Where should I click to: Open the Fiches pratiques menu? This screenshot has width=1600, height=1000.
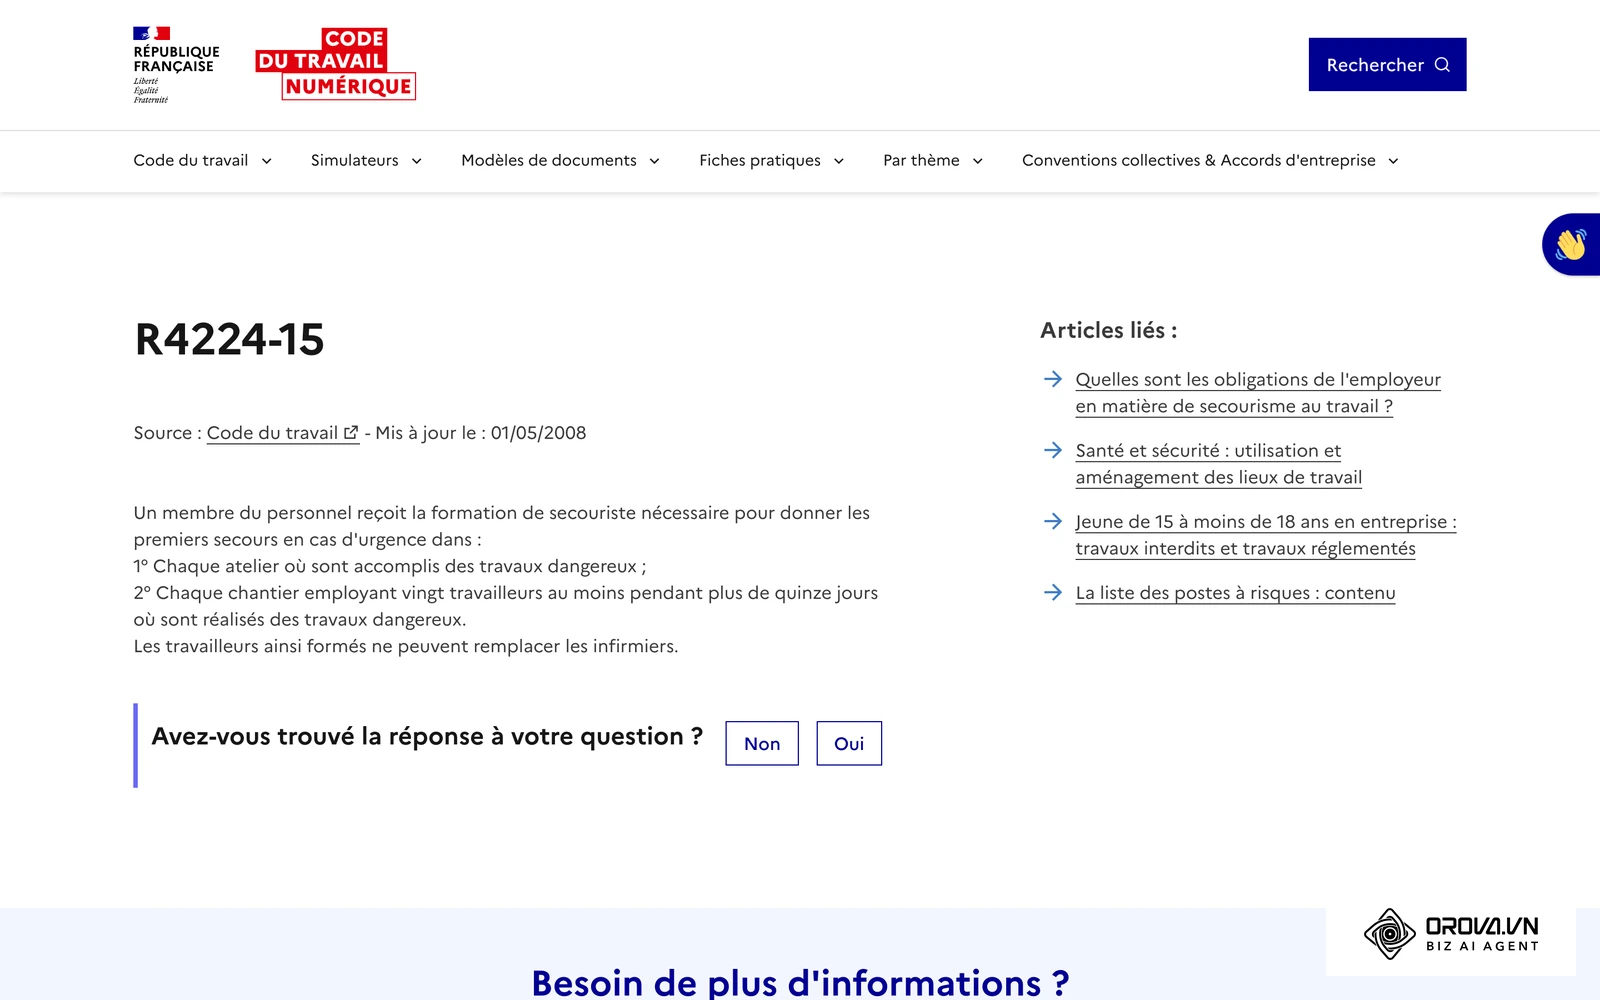pyautogui.click(x=772, y=160)
